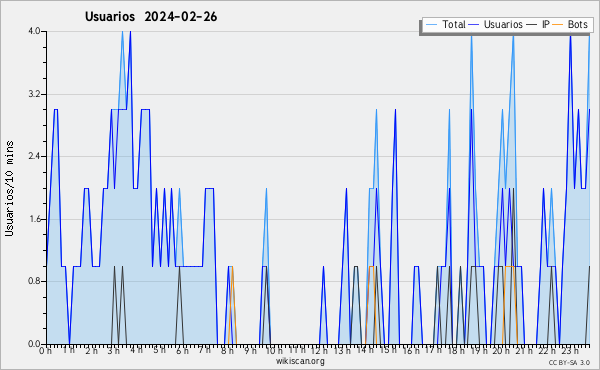Click the 'Usuarios 2024-02-26' chart title
Viewport: 600px width, 370px height.
151,16
